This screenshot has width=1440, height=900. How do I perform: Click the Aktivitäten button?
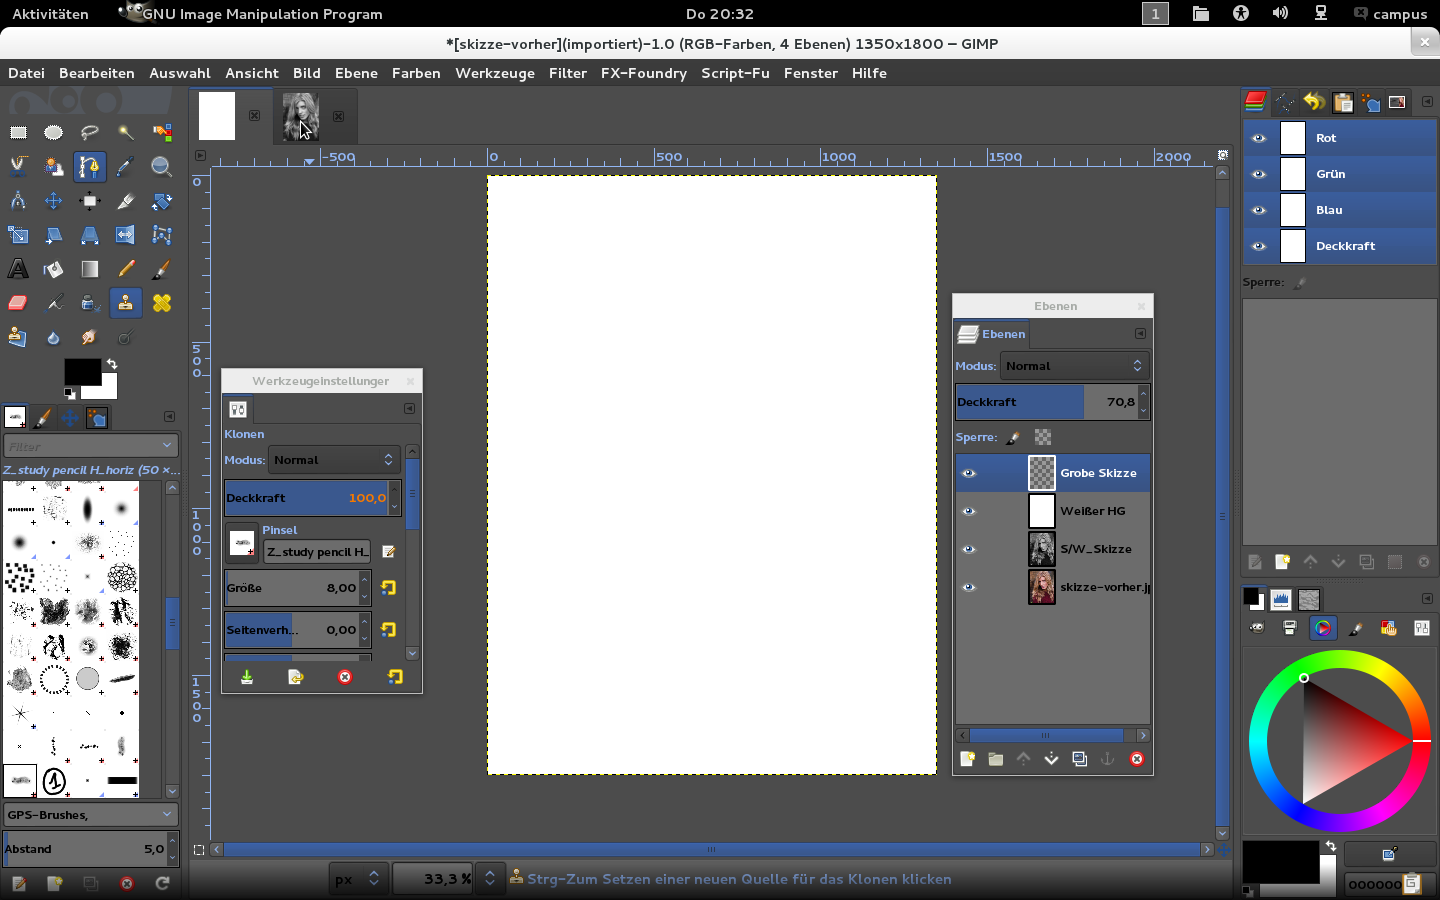coord(50,14)
